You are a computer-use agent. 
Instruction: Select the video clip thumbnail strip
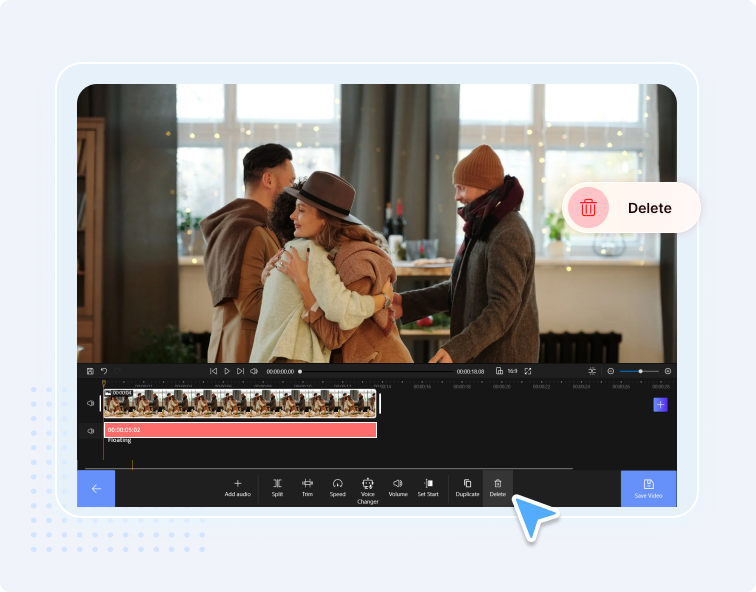pos(240,403)
